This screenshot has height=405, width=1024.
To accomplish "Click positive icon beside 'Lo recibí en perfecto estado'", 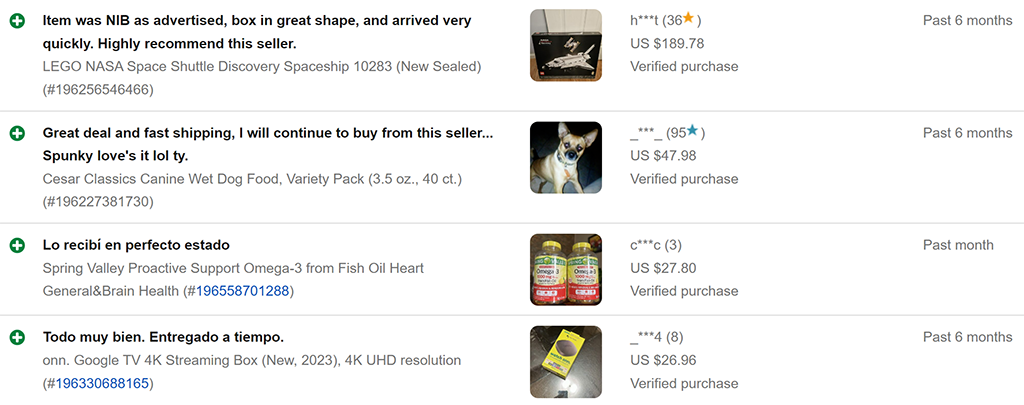I will [17, 245].
